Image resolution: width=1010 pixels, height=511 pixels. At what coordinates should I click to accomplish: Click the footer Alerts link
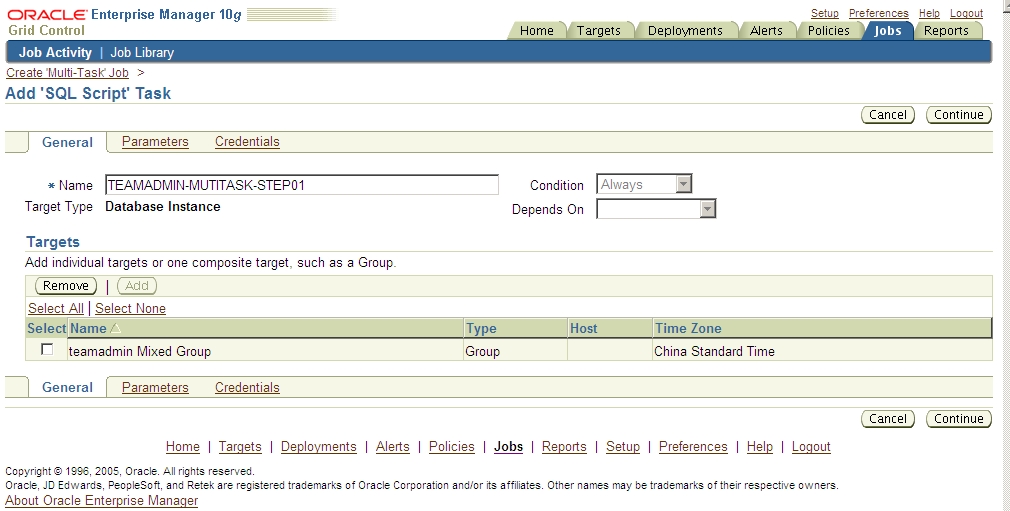point(392,447)
